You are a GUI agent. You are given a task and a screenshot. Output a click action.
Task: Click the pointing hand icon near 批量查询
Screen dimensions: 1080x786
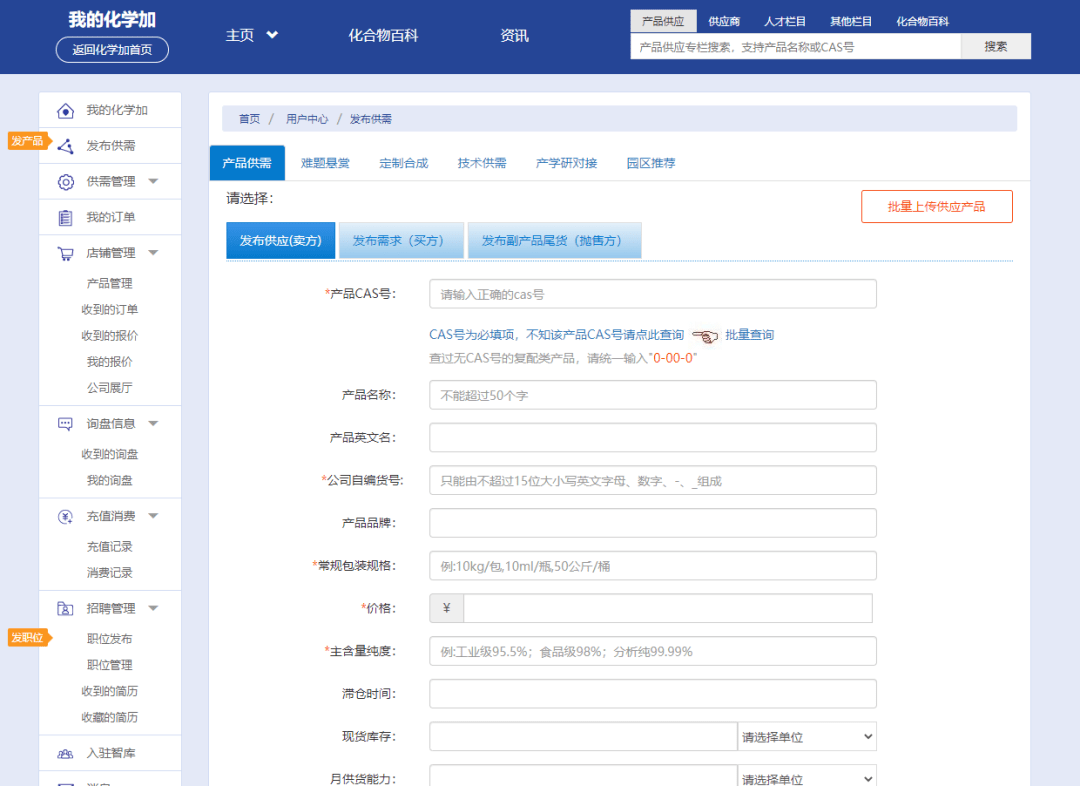tap(705, 335)
